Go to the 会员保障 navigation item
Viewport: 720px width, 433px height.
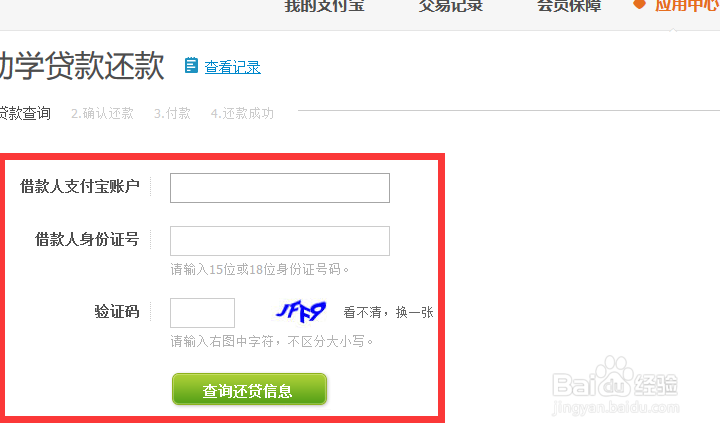pos(569,6)
